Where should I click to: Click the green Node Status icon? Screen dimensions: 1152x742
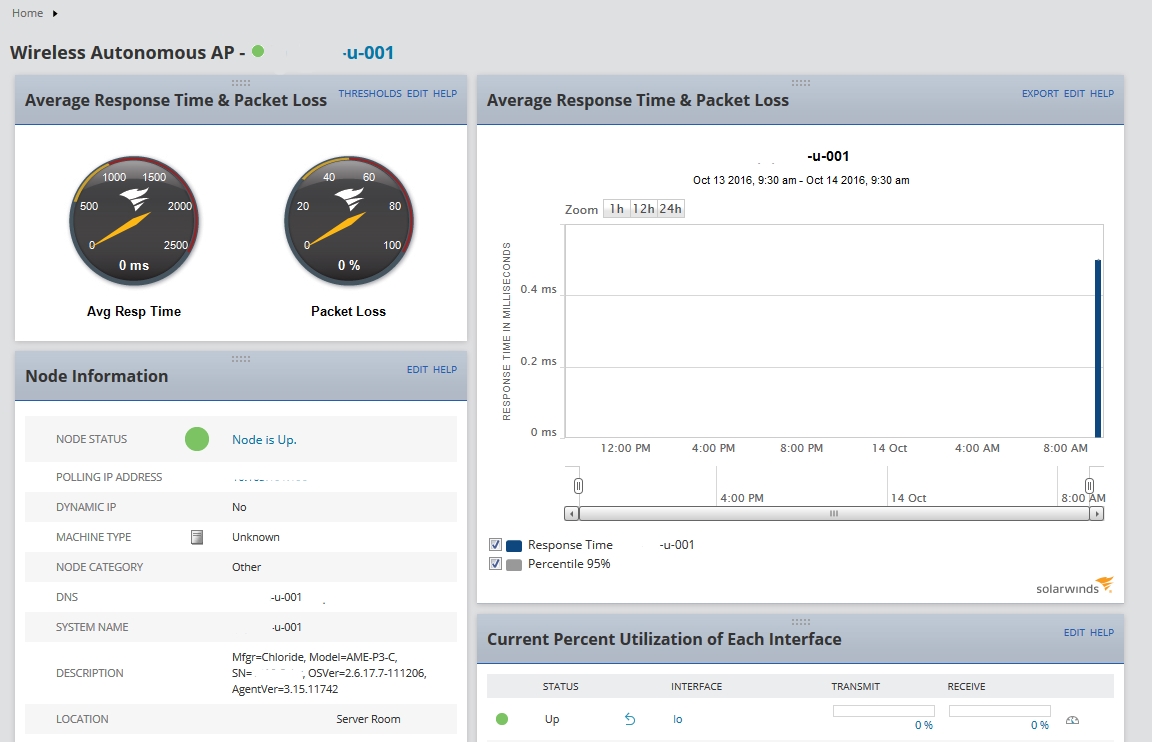197,439
